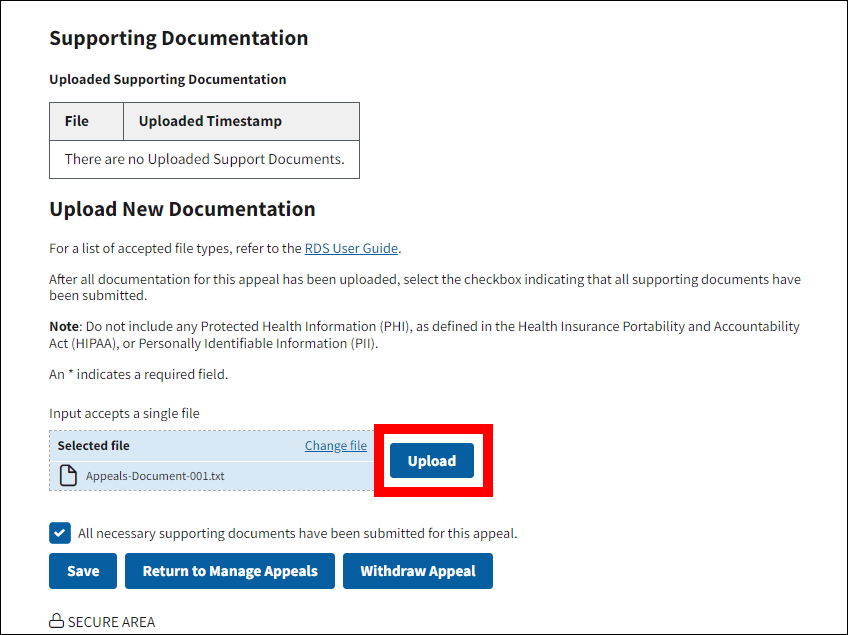Click the Withdraw Appeal button
848x635 pixels.
coord(418,571)
